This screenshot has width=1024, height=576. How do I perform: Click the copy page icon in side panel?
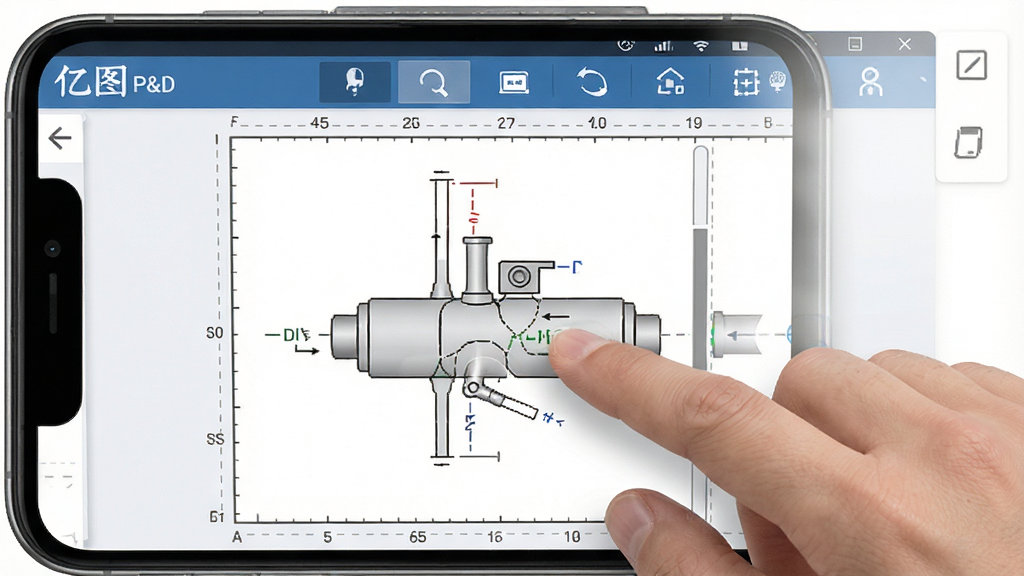[x=968, y=142]
